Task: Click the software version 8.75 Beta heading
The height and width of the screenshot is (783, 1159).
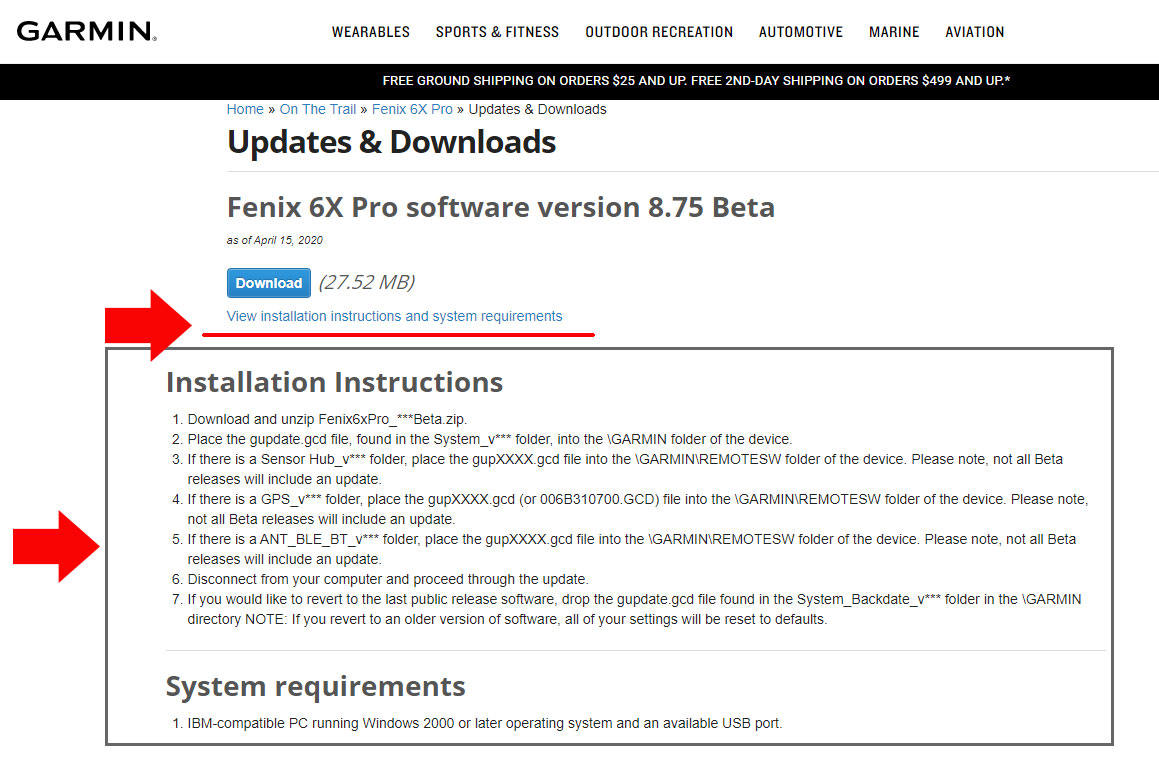Action: tap(500, 208)
